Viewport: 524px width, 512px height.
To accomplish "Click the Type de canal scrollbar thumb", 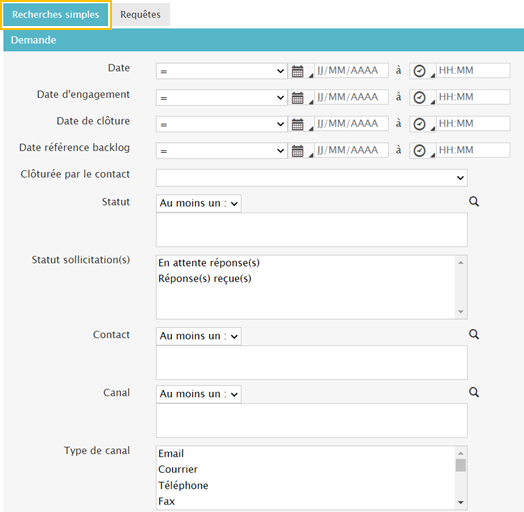I will pyautogui.click(x=461, y=465).
